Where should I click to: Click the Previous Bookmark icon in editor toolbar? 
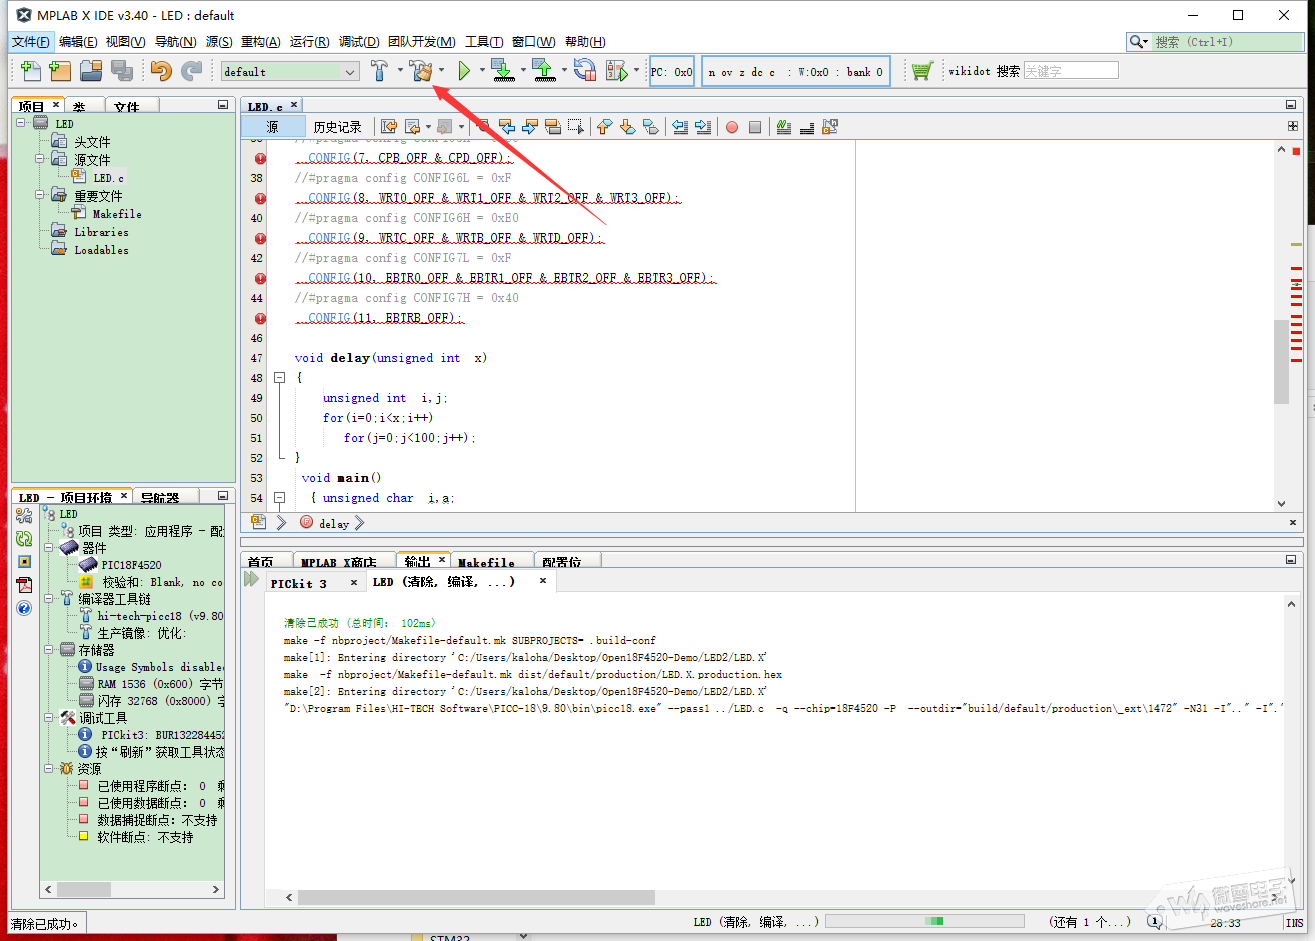[x=604, y=127]
